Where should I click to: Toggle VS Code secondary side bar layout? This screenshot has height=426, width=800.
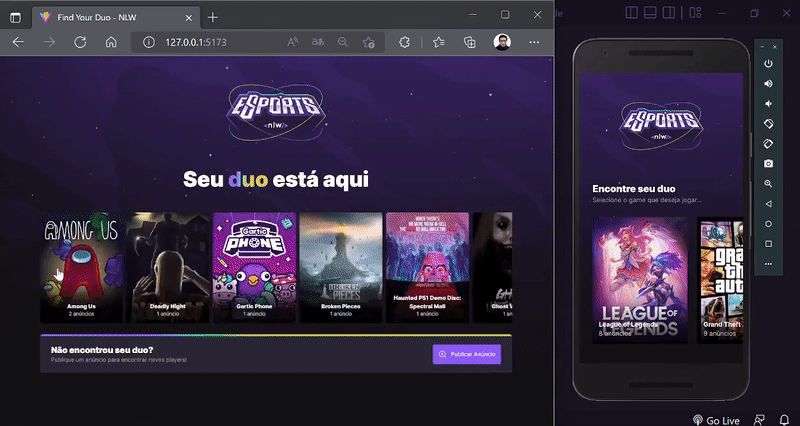[668, 13]
